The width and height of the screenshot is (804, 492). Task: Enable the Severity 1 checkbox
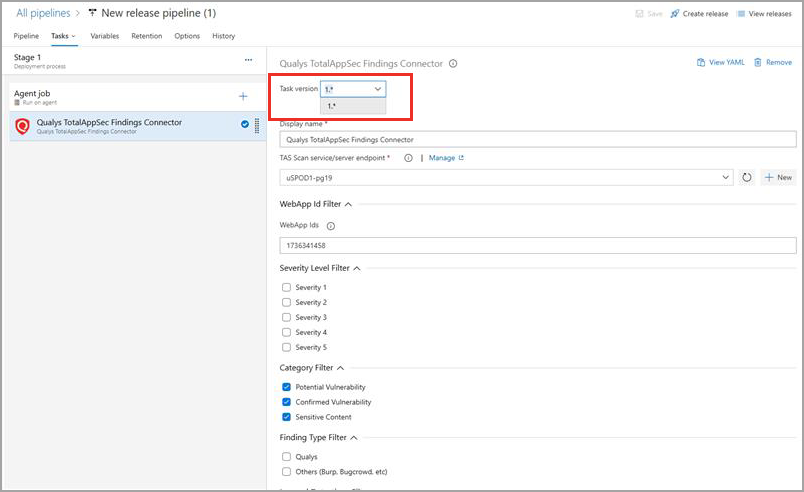click(x=286, y=288)
